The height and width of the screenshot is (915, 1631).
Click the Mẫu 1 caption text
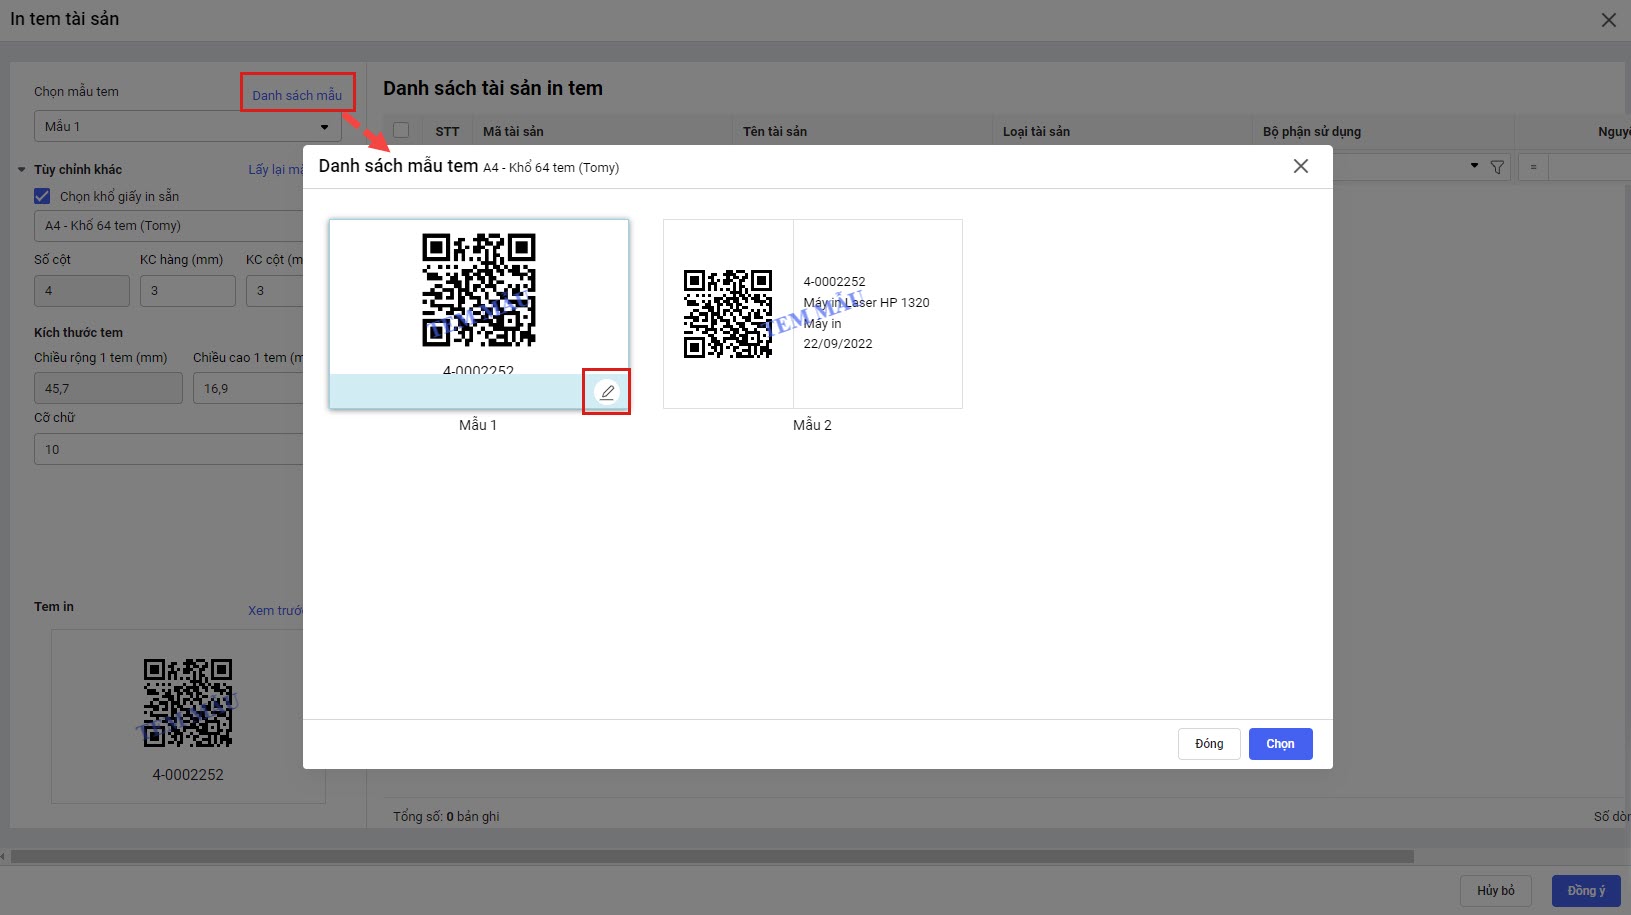(478, 425)
